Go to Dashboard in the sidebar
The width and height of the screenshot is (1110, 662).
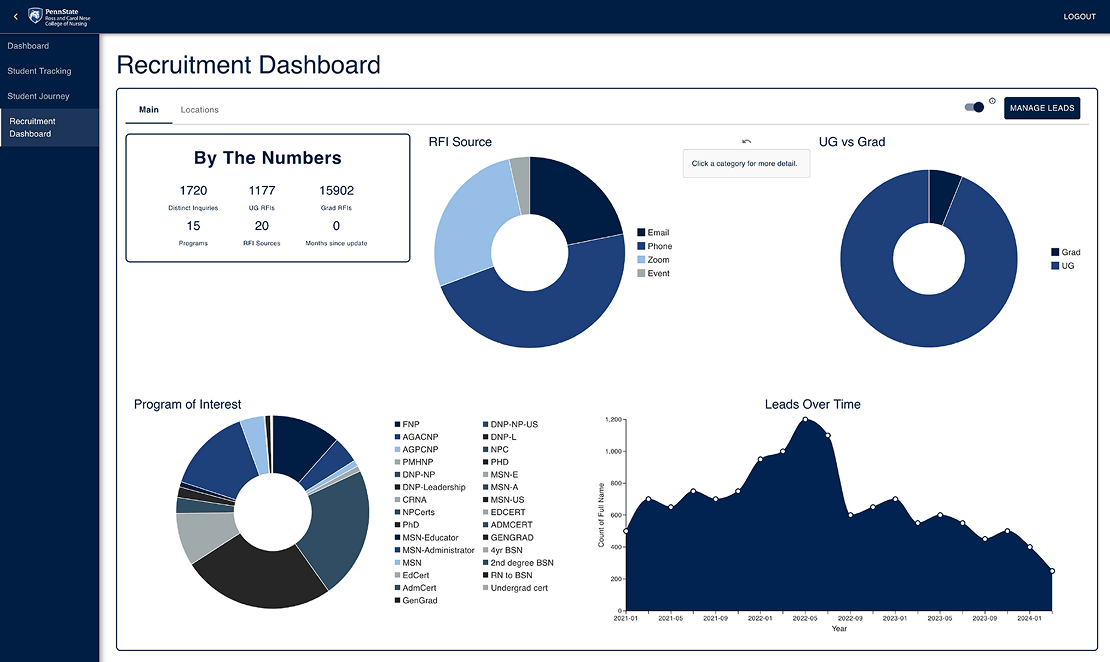click(28, 46)
